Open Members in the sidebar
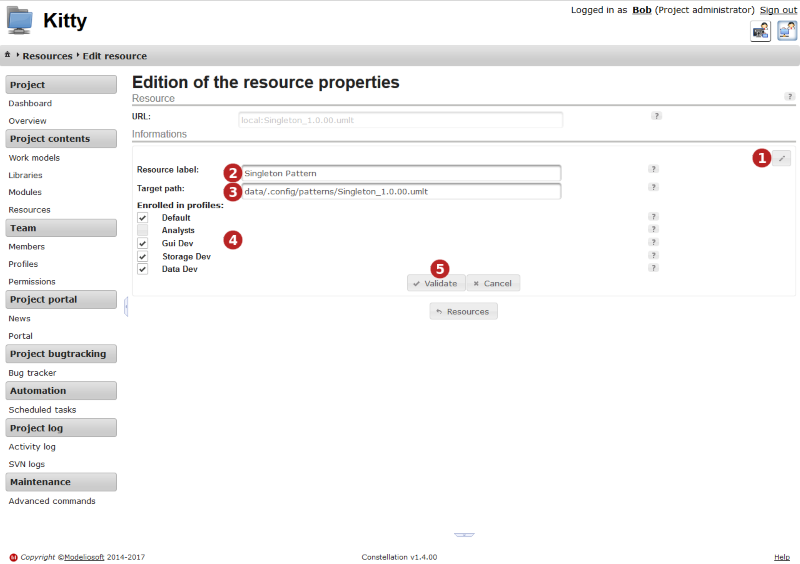800x564 pixels. coord(27,247)
